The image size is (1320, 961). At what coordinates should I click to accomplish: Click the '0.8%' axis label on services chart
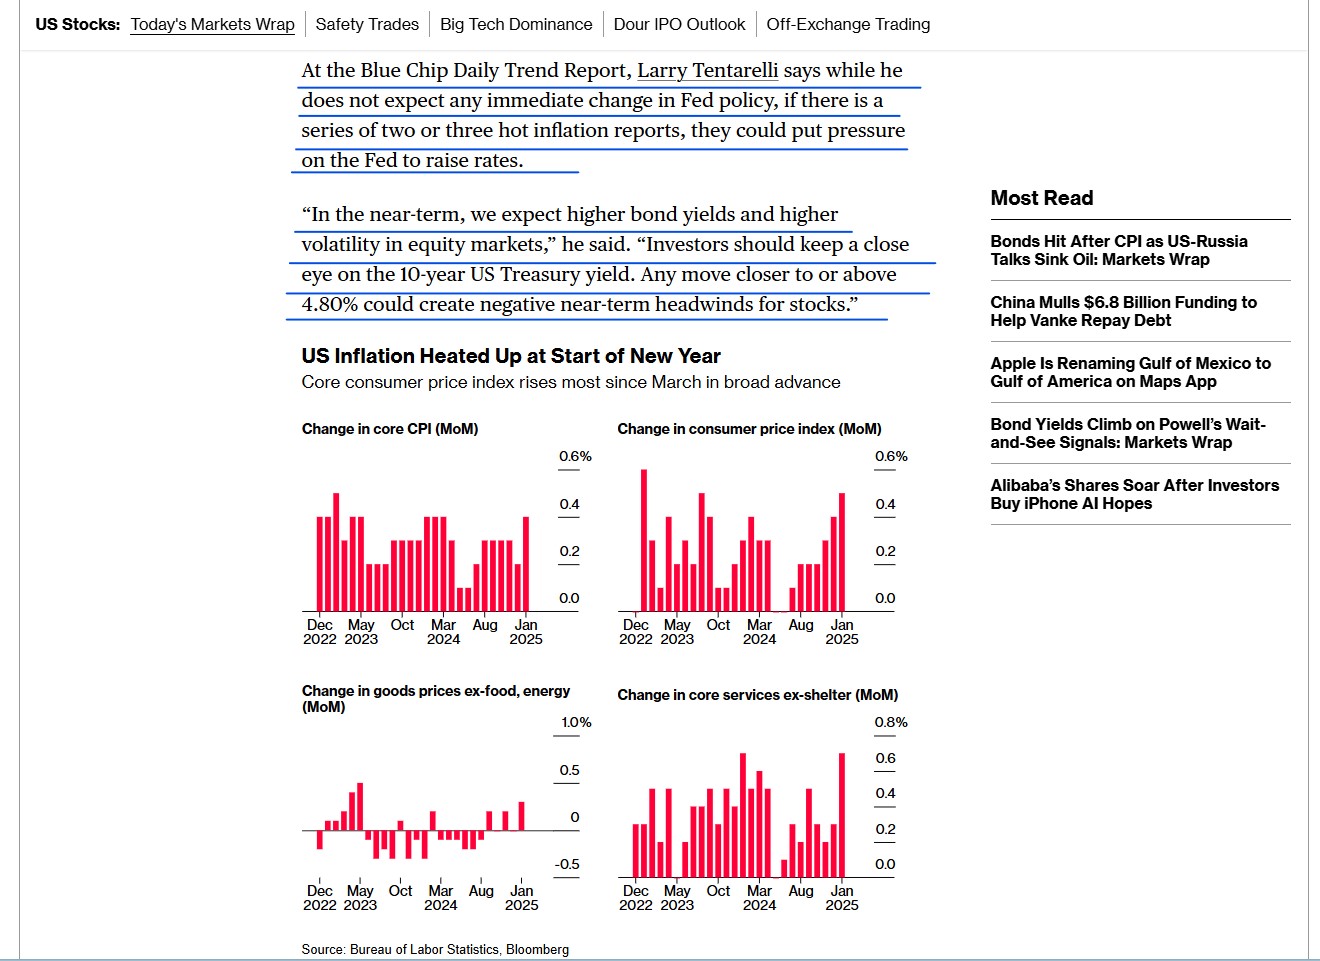pyautogui.click(x=891, y=722)
